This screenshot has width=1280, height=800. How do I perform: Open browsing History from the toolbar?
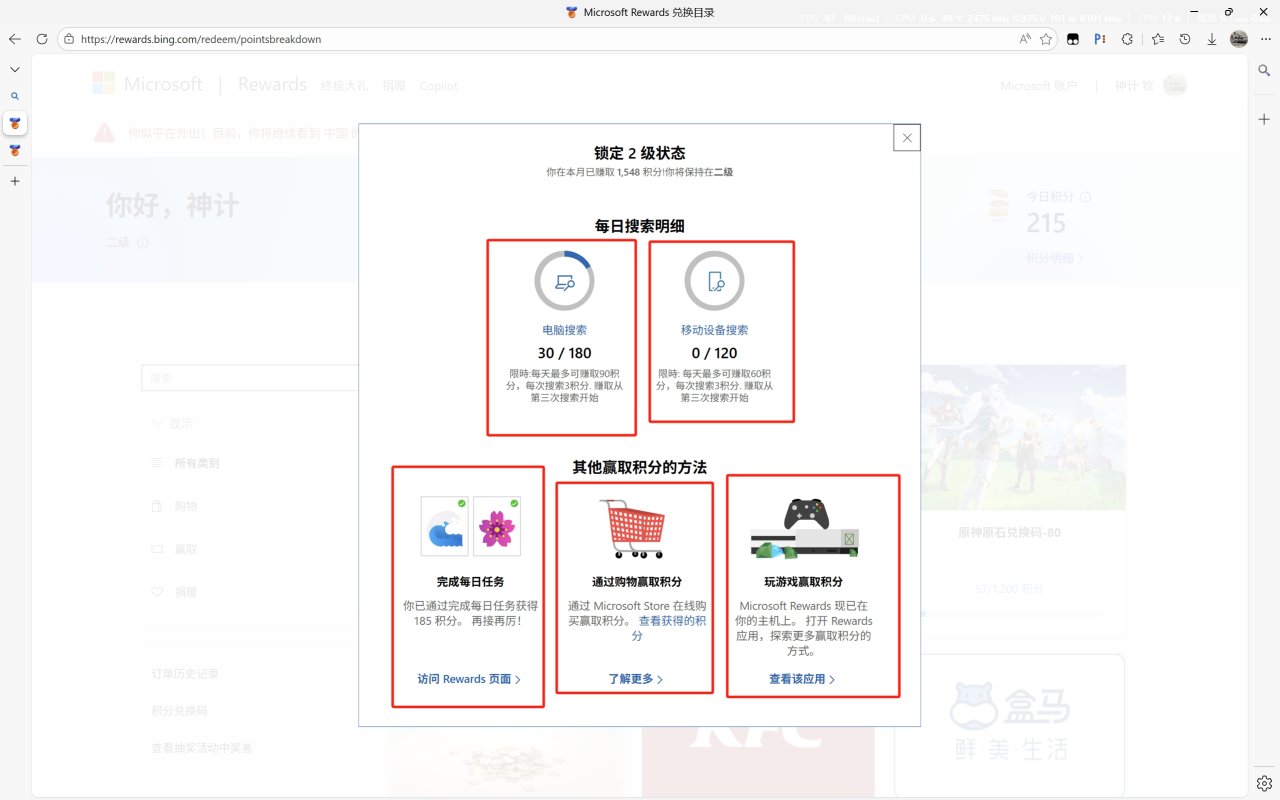coord(1185,39)
